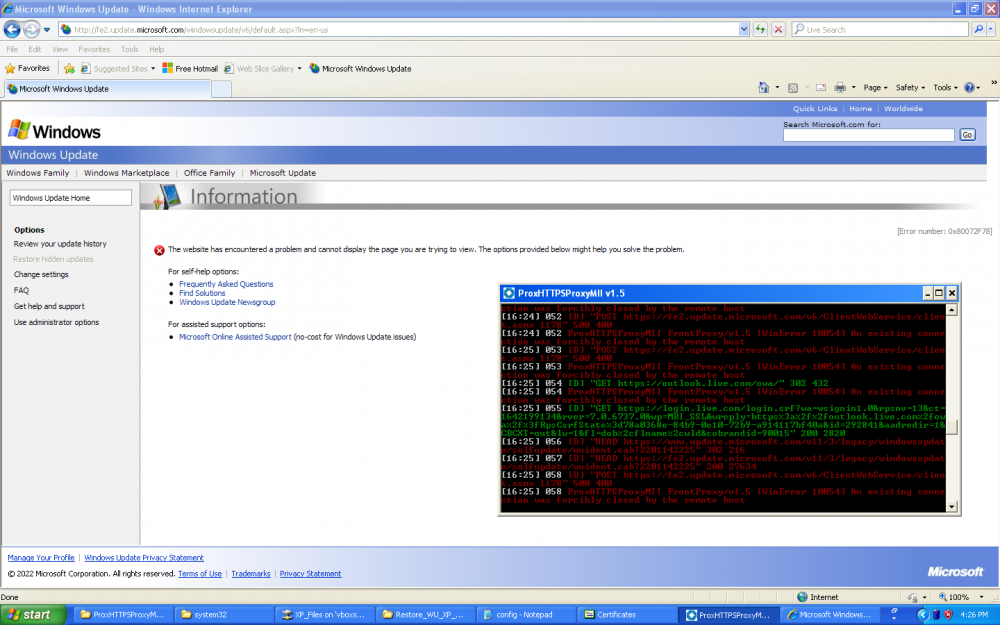Click the Help question-mark icon
The height and width of the screenshot is (625, 1000).
click(969, 88)
